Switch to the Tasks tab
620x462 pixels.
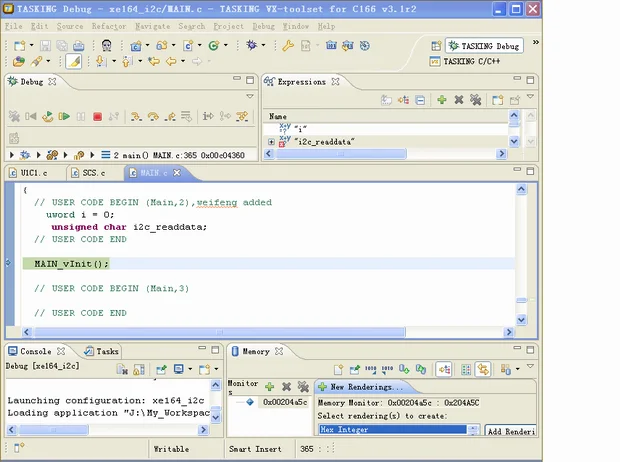click(x=102, y=351)
